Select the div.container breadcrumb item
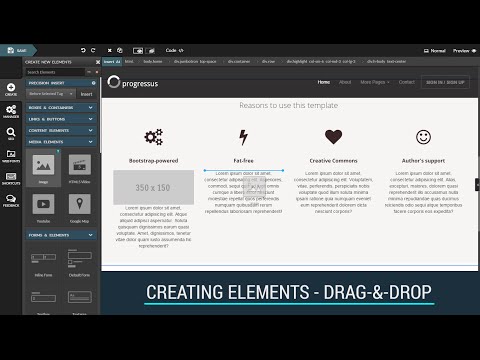 (x=239, y=62)
